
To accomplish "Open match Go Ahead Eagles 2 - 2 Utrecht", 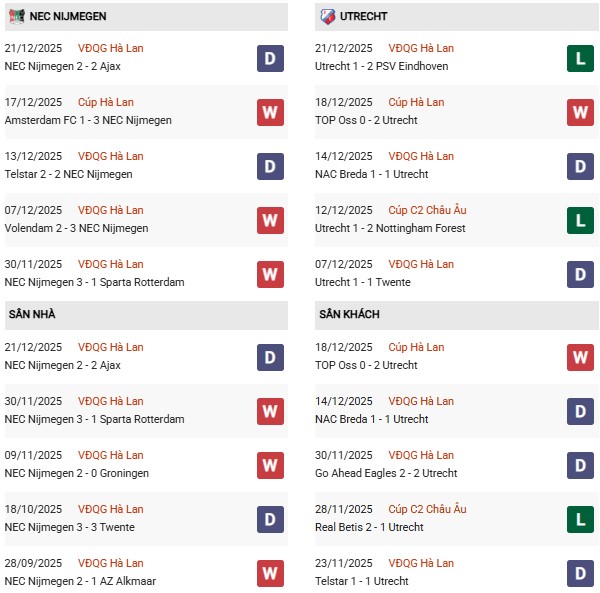I will pos(388,473).
